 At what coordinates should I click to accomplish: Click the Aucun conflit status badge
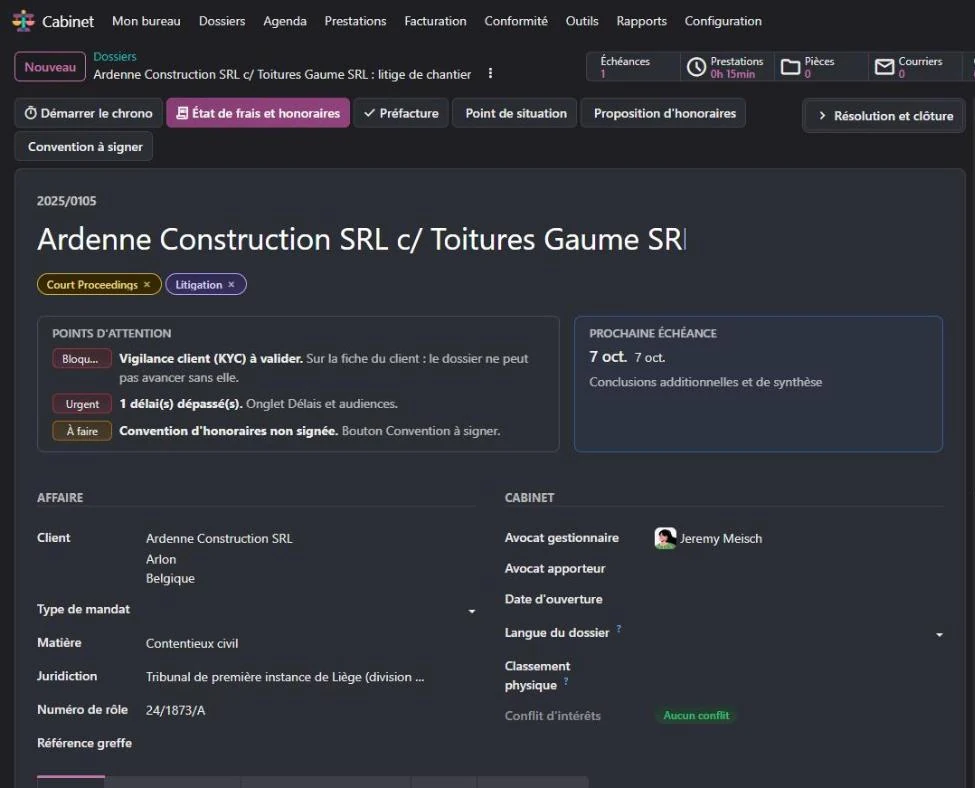click(x=696, y=716)
